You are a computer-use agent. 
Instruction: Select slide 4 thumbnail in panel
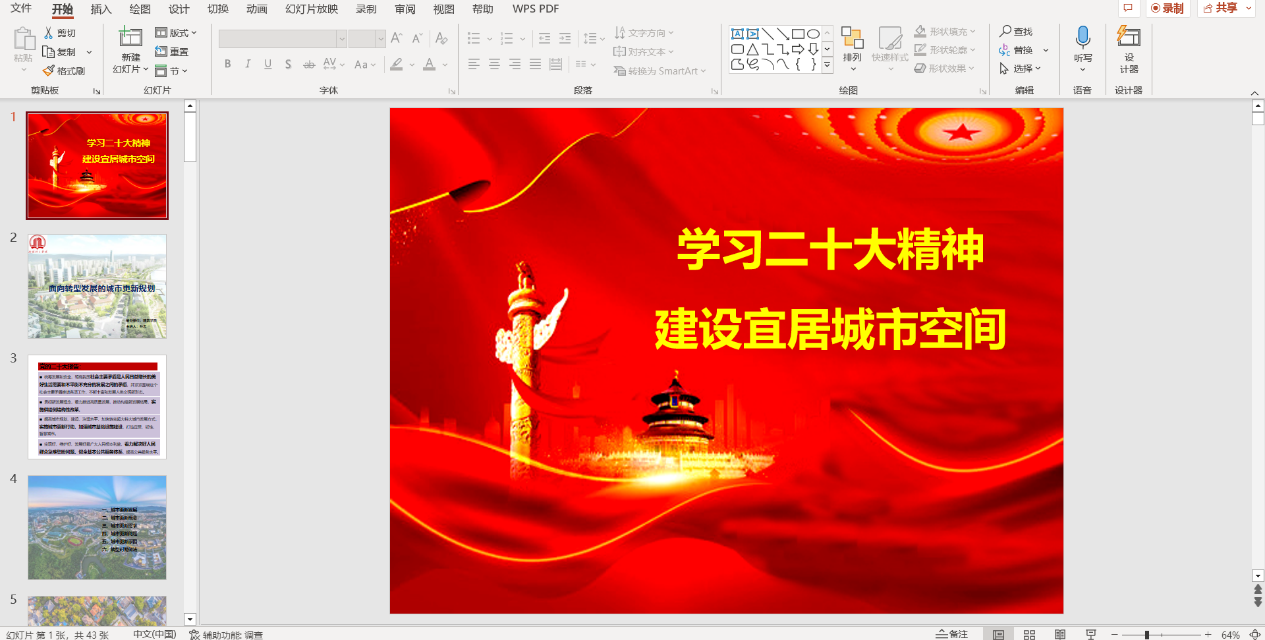pyautogui.click(x=97, y=526)
